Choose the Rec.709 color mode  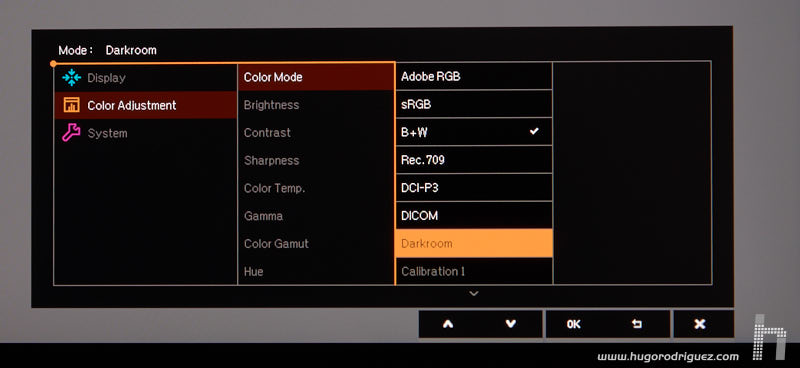click(474, 160)
